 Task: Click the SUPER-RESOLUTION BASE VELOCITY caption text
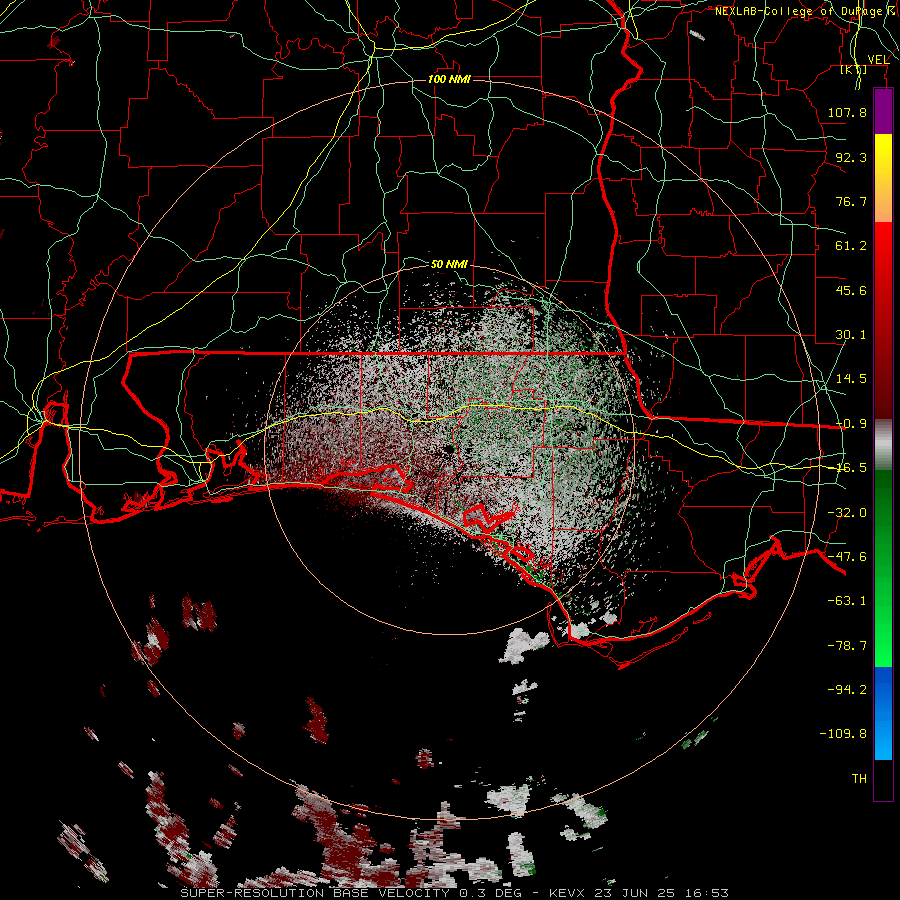pos(315,893)
